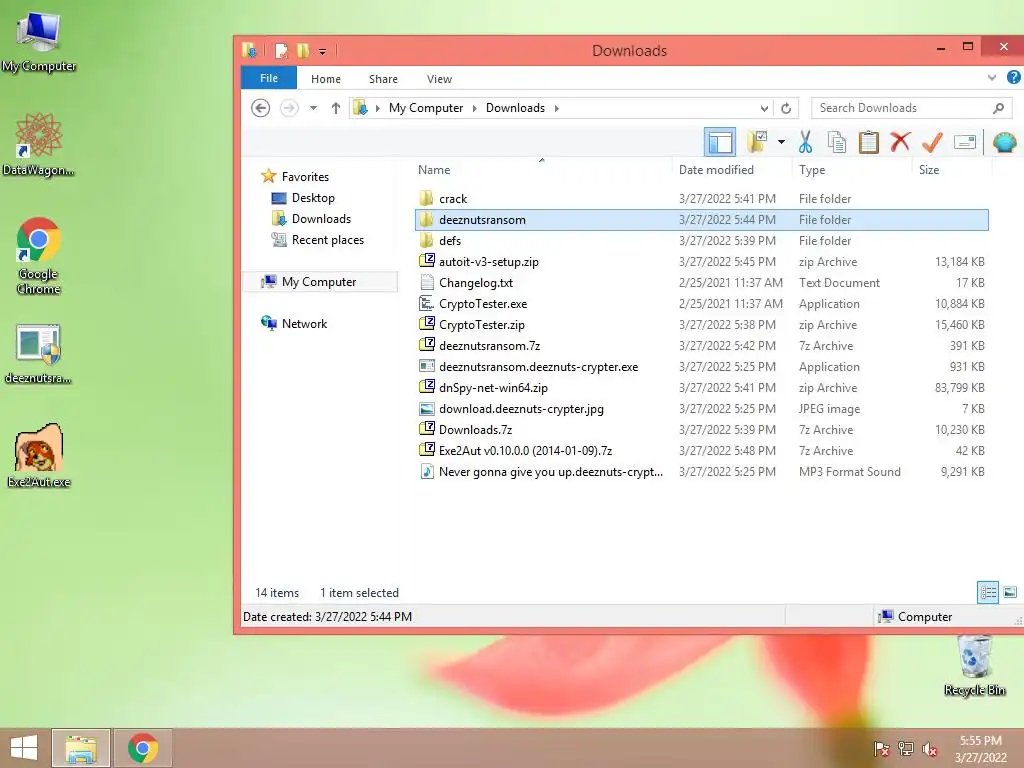The height and width of the screenshot is (768, 1024).
Task: Expand the ribbon with the chevron
Action: [x=992, y=78]
